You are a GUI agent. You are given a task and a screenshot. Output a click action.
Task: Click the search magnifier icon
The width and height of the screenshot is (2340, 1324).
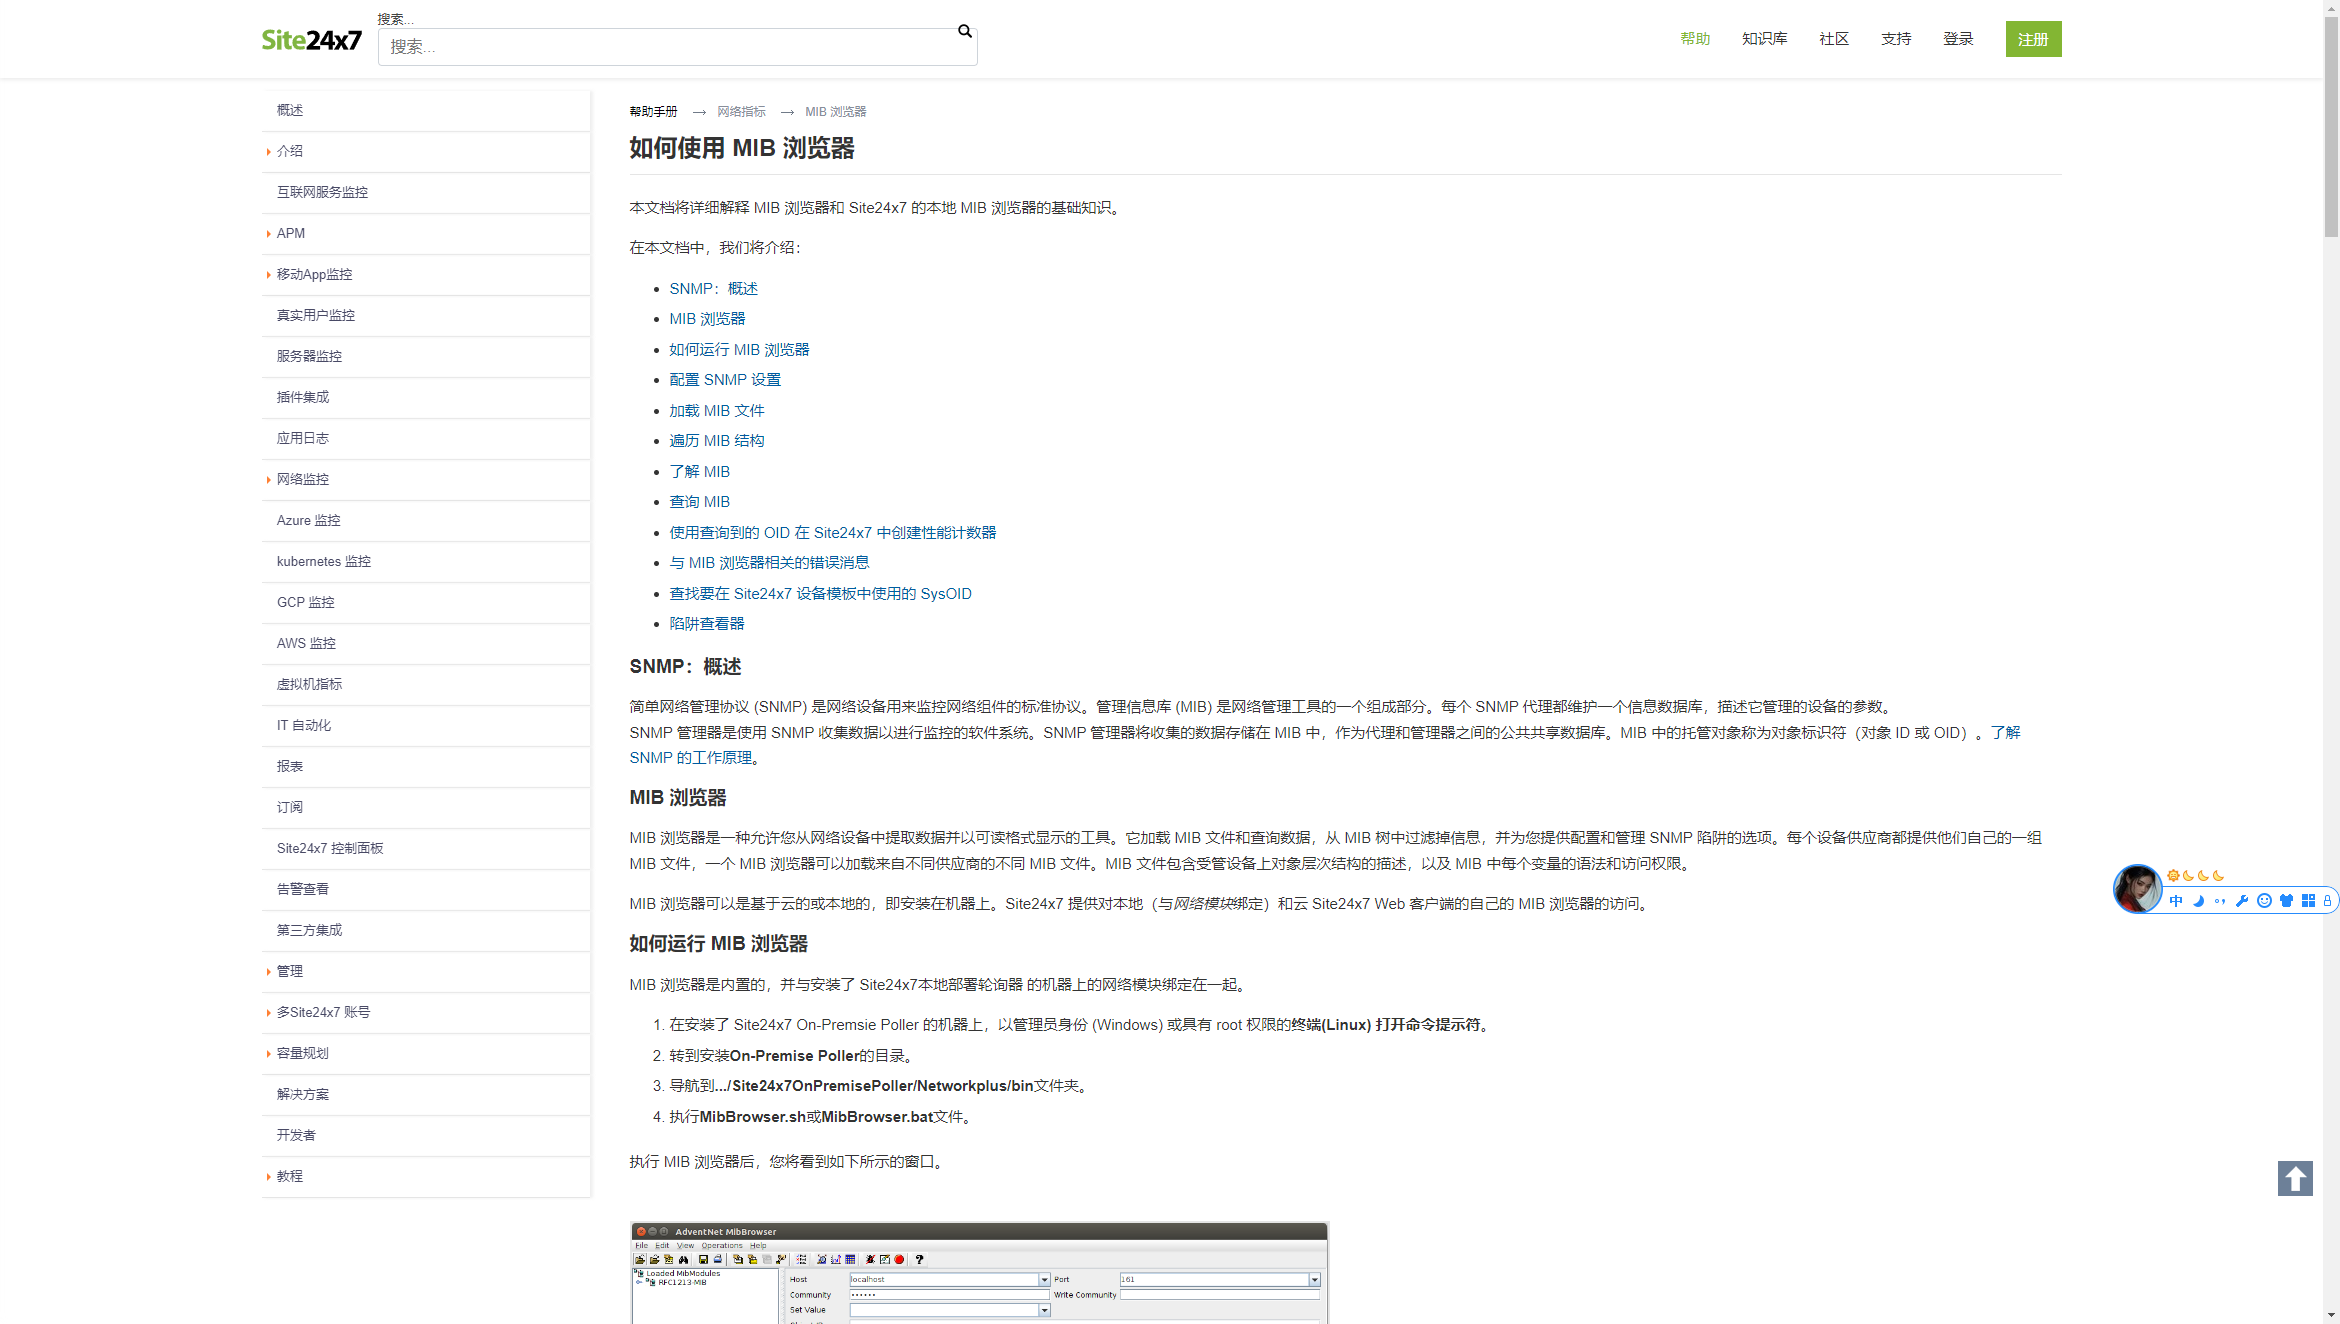point(964,31)
